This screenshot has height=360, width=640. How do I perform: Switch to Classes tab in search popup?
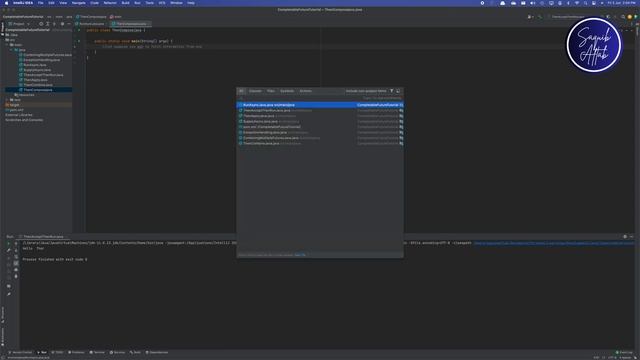pos(255,91)
